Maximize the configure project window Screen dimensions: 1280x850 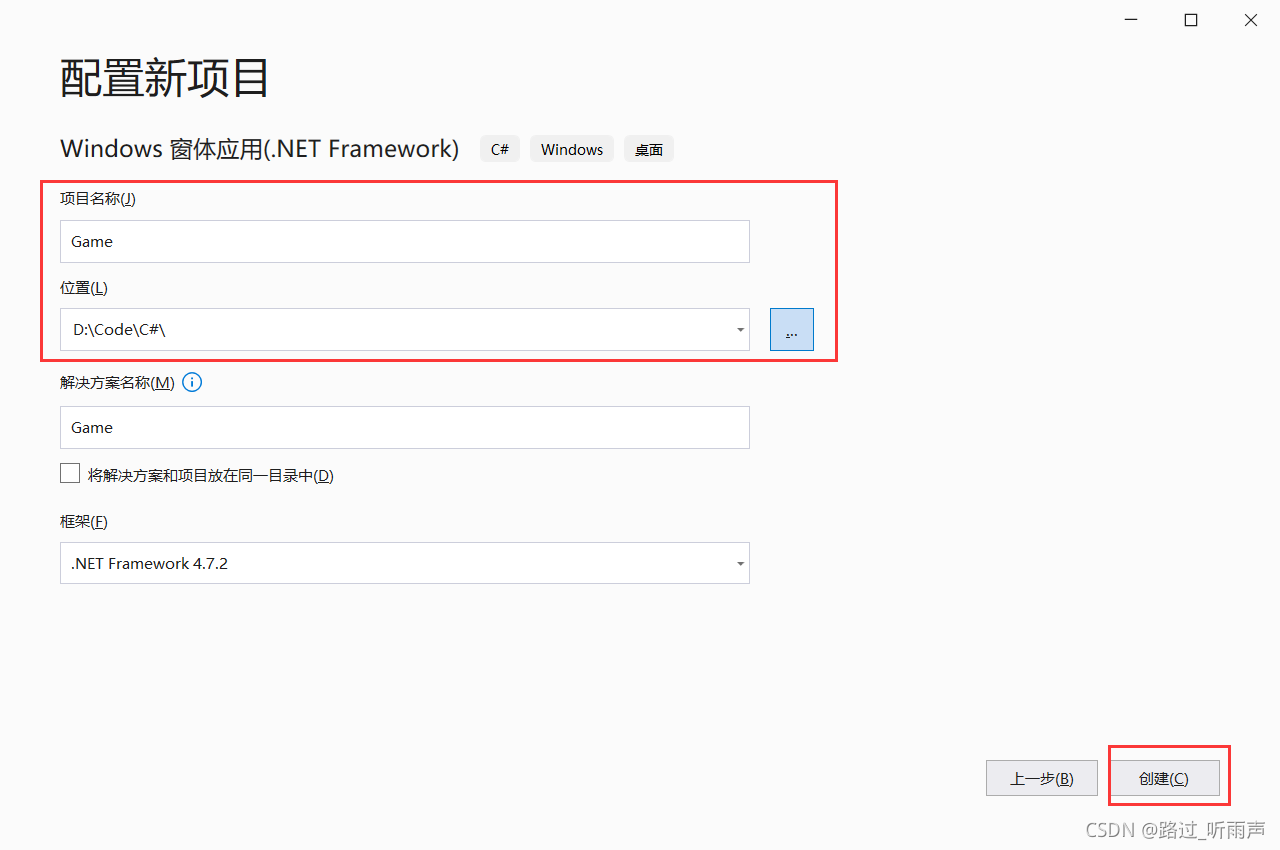pyautogui.click(x=1191, y=20)
